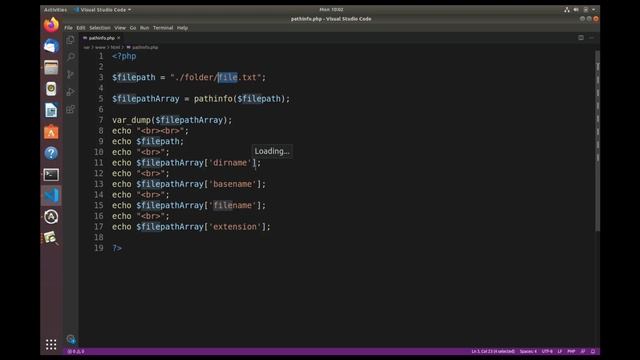Open the Edit menu
640x360 pixels.
coord(81,28)
